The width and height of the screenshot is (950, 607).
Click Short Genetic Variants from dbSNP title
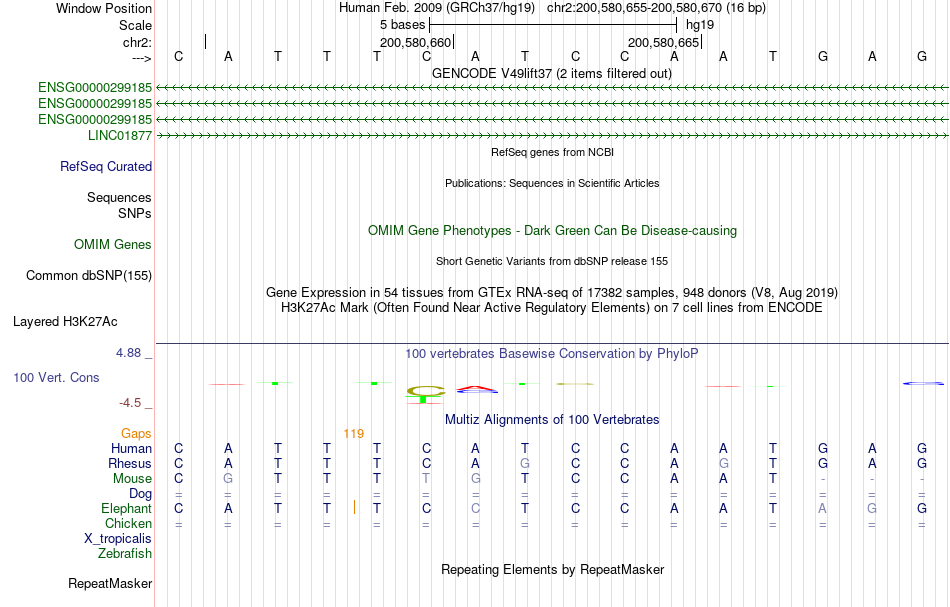click(552, 261)
